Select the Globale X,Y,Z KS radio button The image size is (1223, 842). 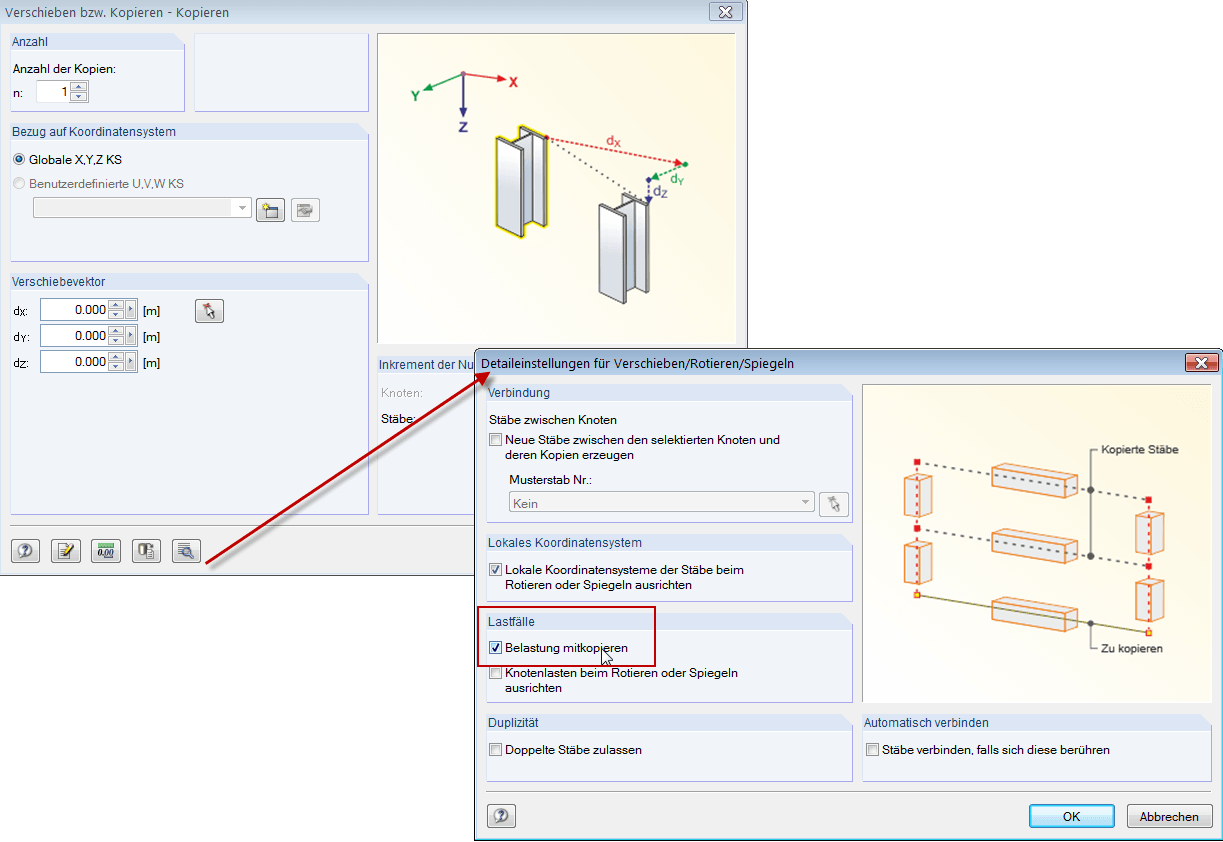(19, 159)
